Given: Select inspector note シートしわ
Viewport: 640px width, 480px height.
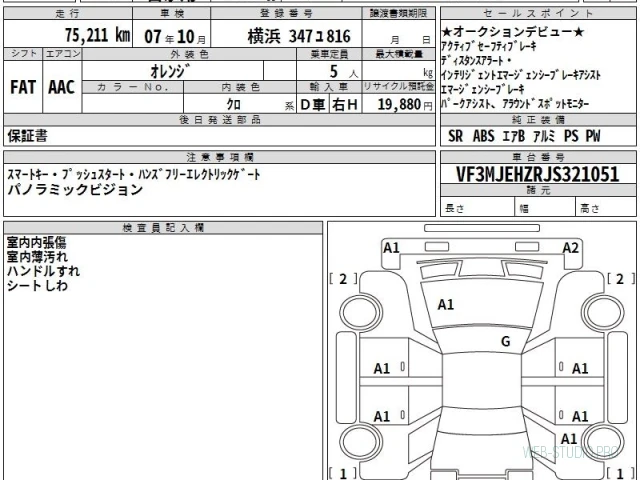Looking at the screenshot, I should [37, 286].
